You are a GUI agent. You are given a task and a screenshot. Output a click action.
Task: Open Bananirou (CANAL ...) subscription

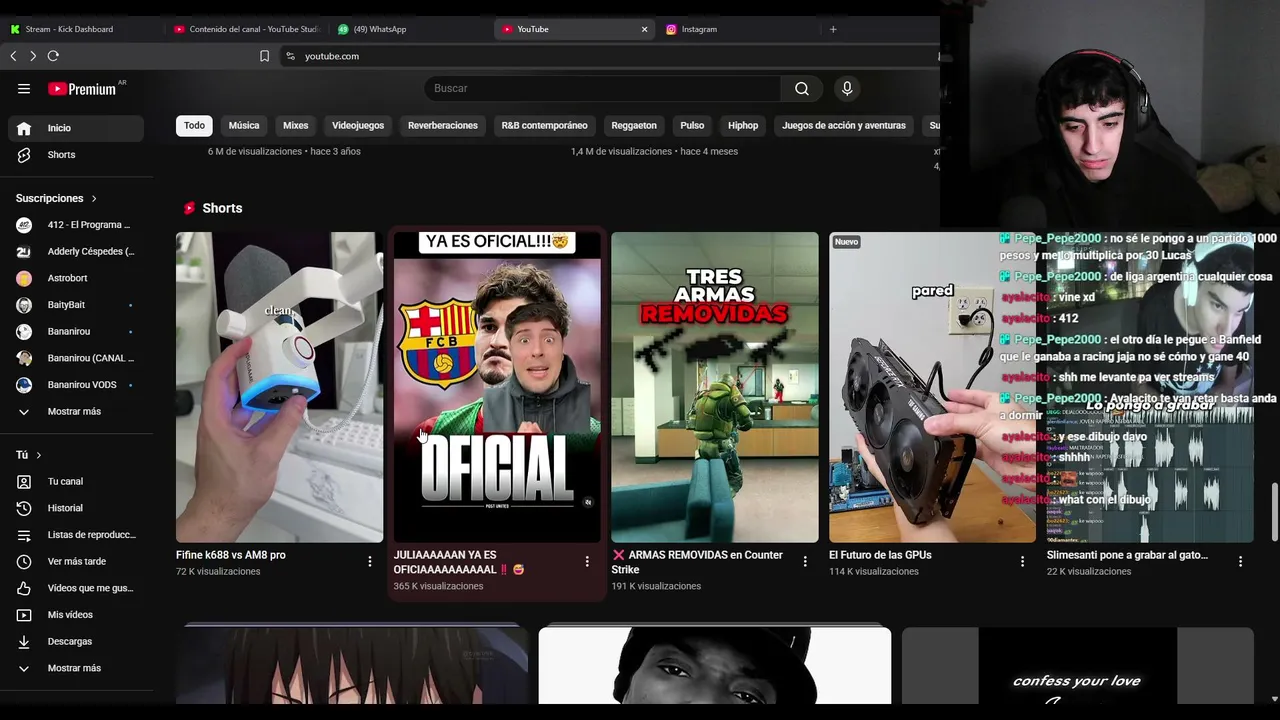(76, 358)
